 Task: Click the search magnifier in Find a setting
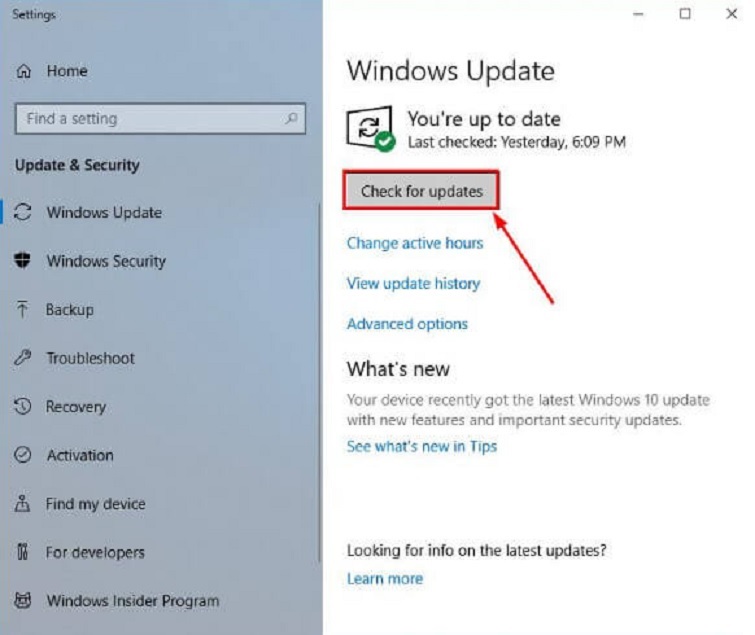[291, 118]
